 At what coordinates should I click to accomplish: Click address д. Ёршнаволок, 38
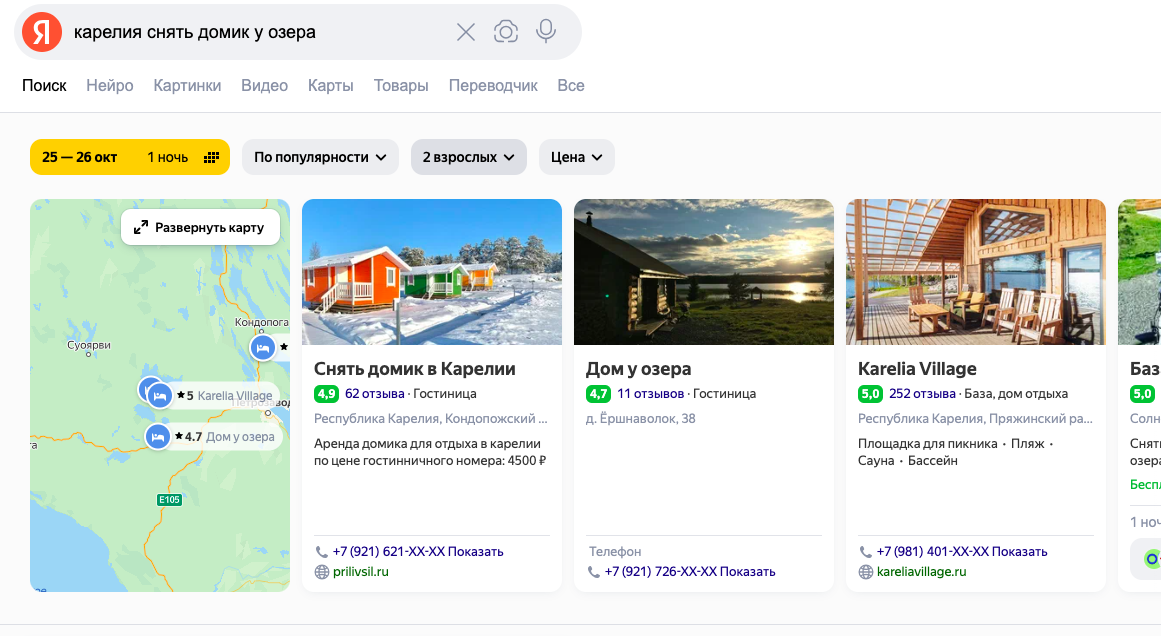(640, 418)
